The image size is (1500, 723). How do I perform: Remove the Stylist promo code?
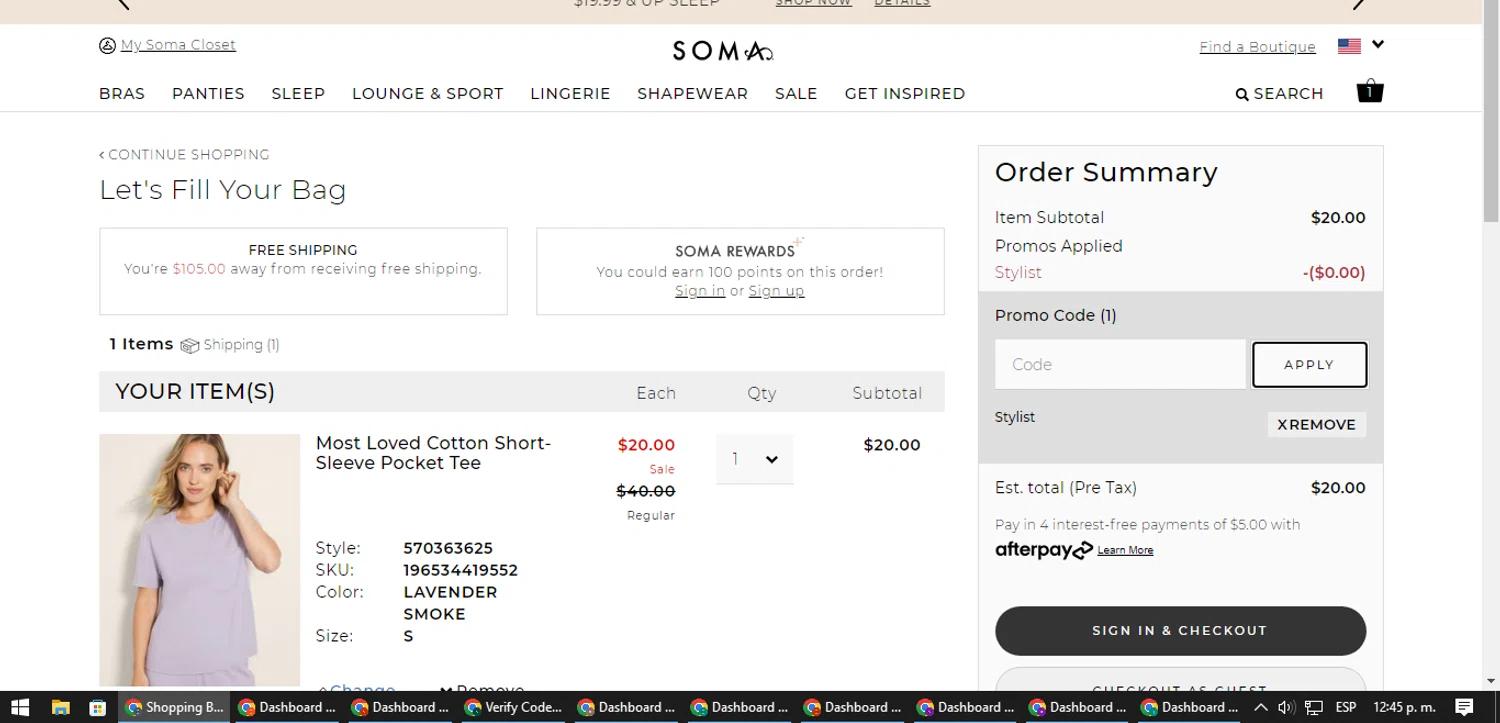tap(1316, 425)
